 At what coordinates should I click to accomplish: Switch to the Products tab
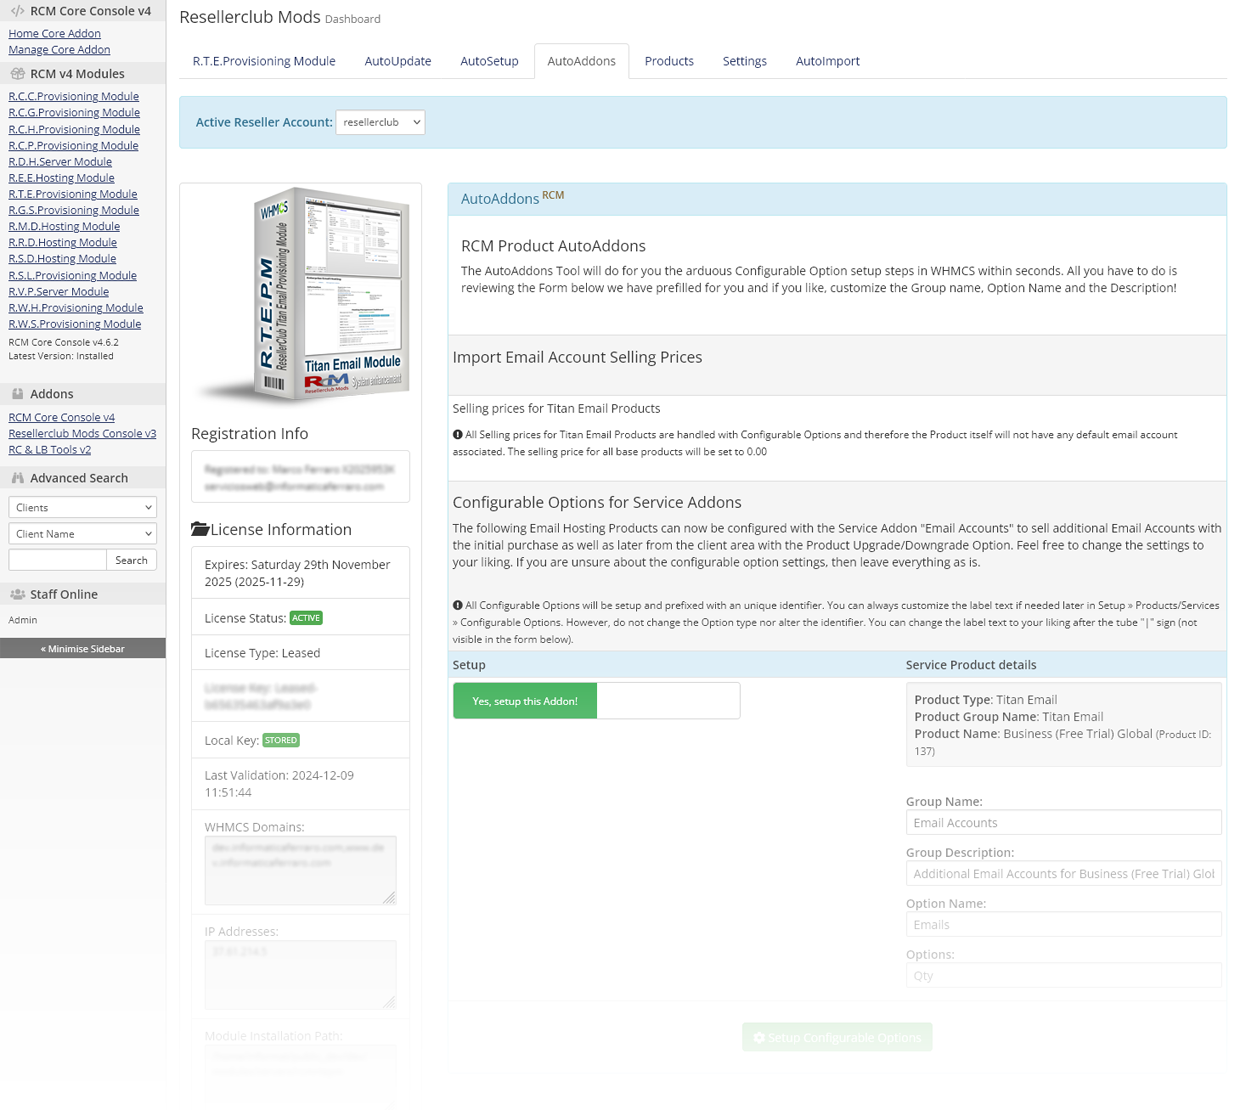tap(669, 61)
